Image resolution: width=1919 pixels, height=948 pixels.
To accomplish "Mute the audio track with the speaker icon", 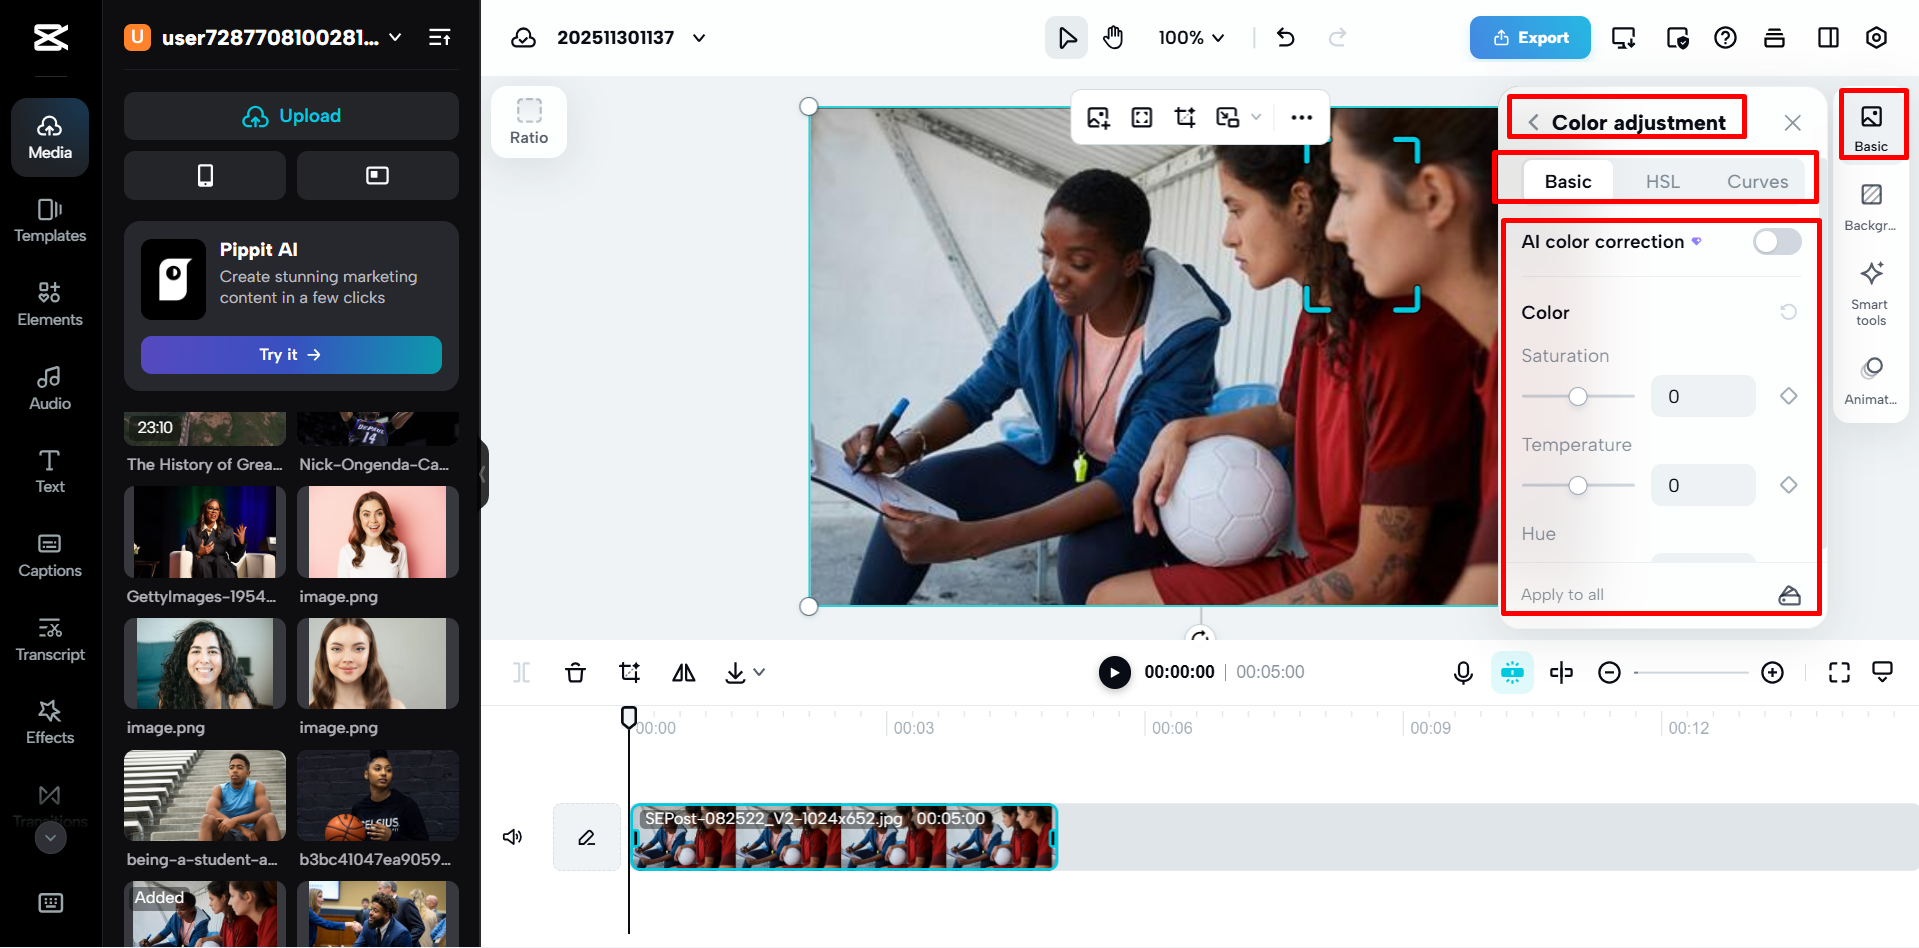I will pyautogui.click(x=512, y=837).
